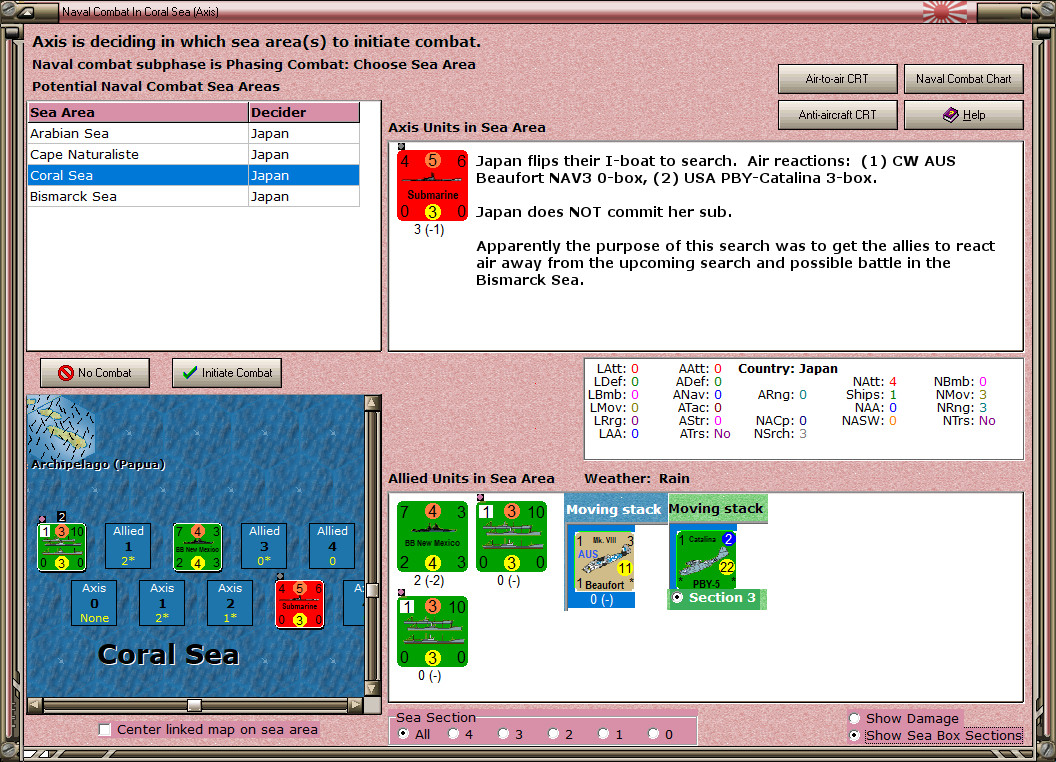The height and width of the screenshot is (762, 1056).
Task: Click the map vertical scrollbar thumb
Action: tap(372, 591)
